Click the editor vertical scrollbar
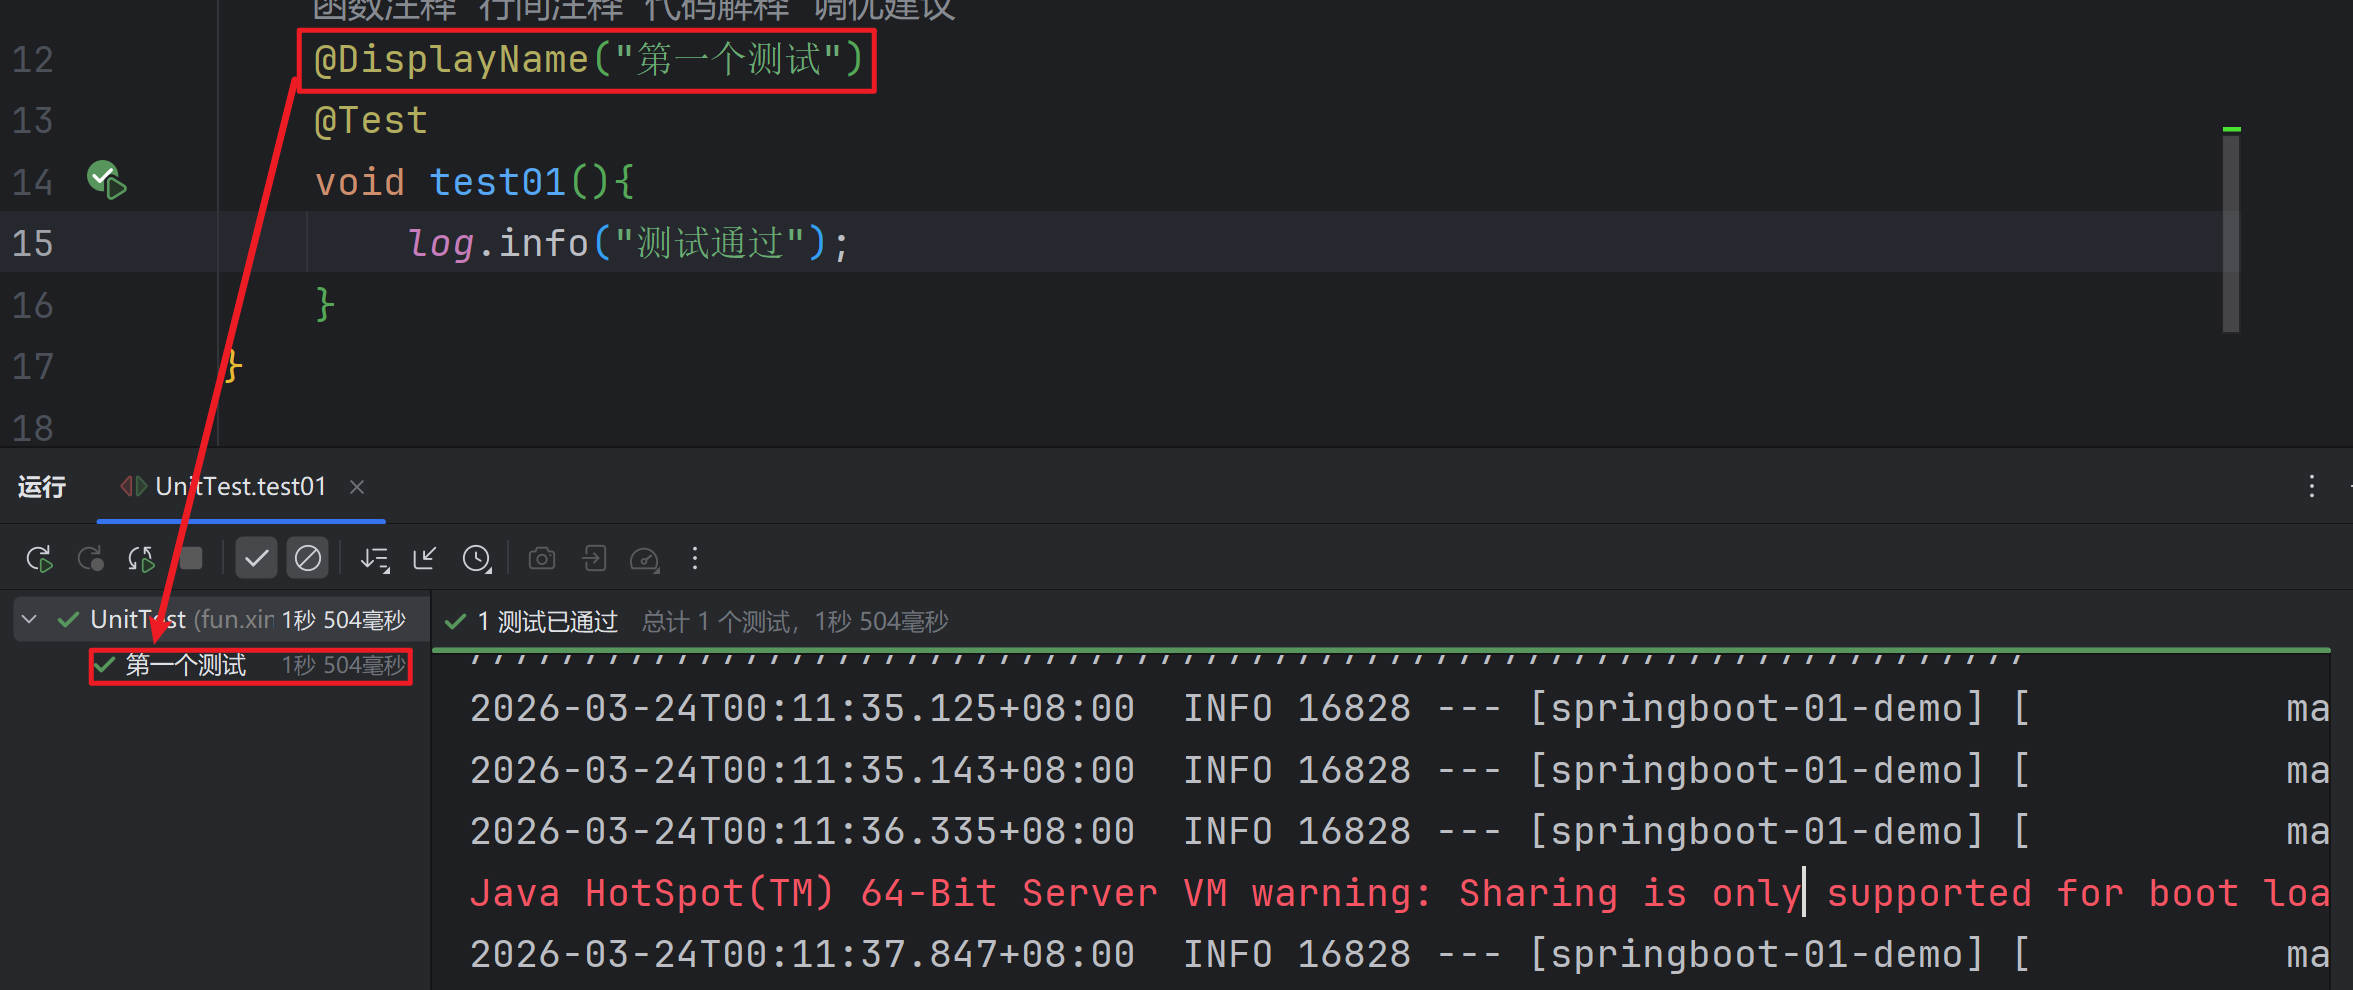The image size is (2353, 990). (x=2230, y=232)
